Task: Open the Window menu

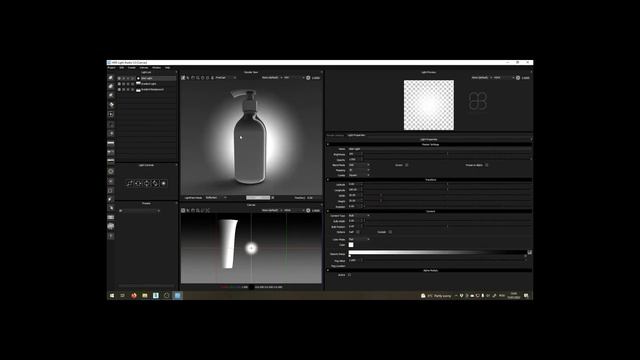Action: [156, 68]
